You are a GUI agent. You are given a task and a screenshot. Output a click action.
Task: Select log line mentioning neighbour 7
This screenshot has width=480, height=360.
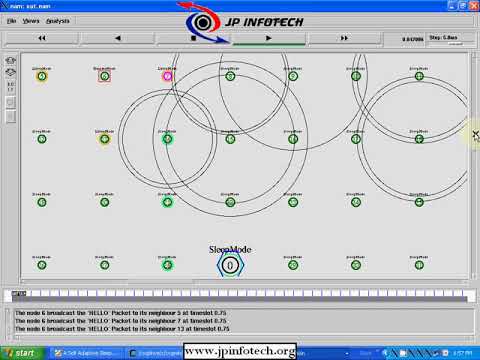[x=120, y=321]
